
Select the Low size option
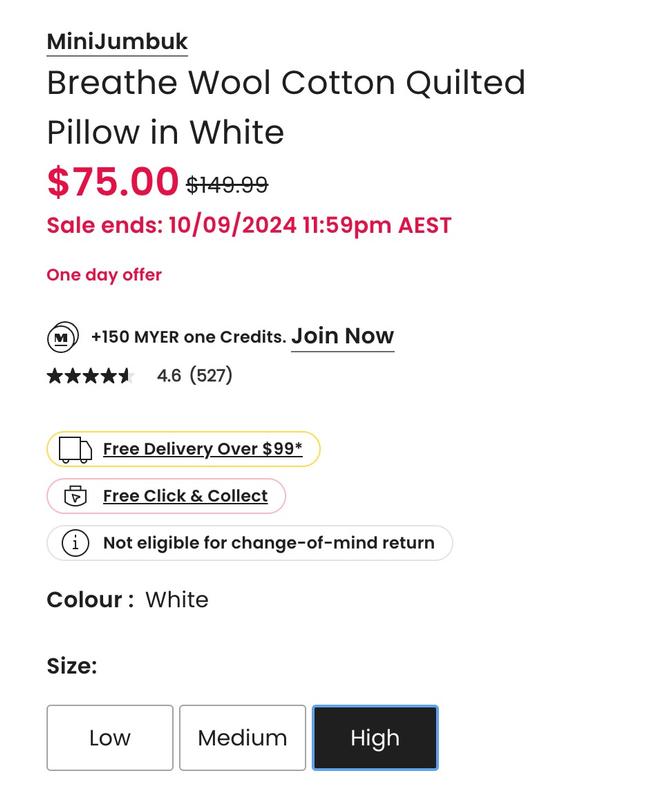pyautogui.click(x=110, y=738)
